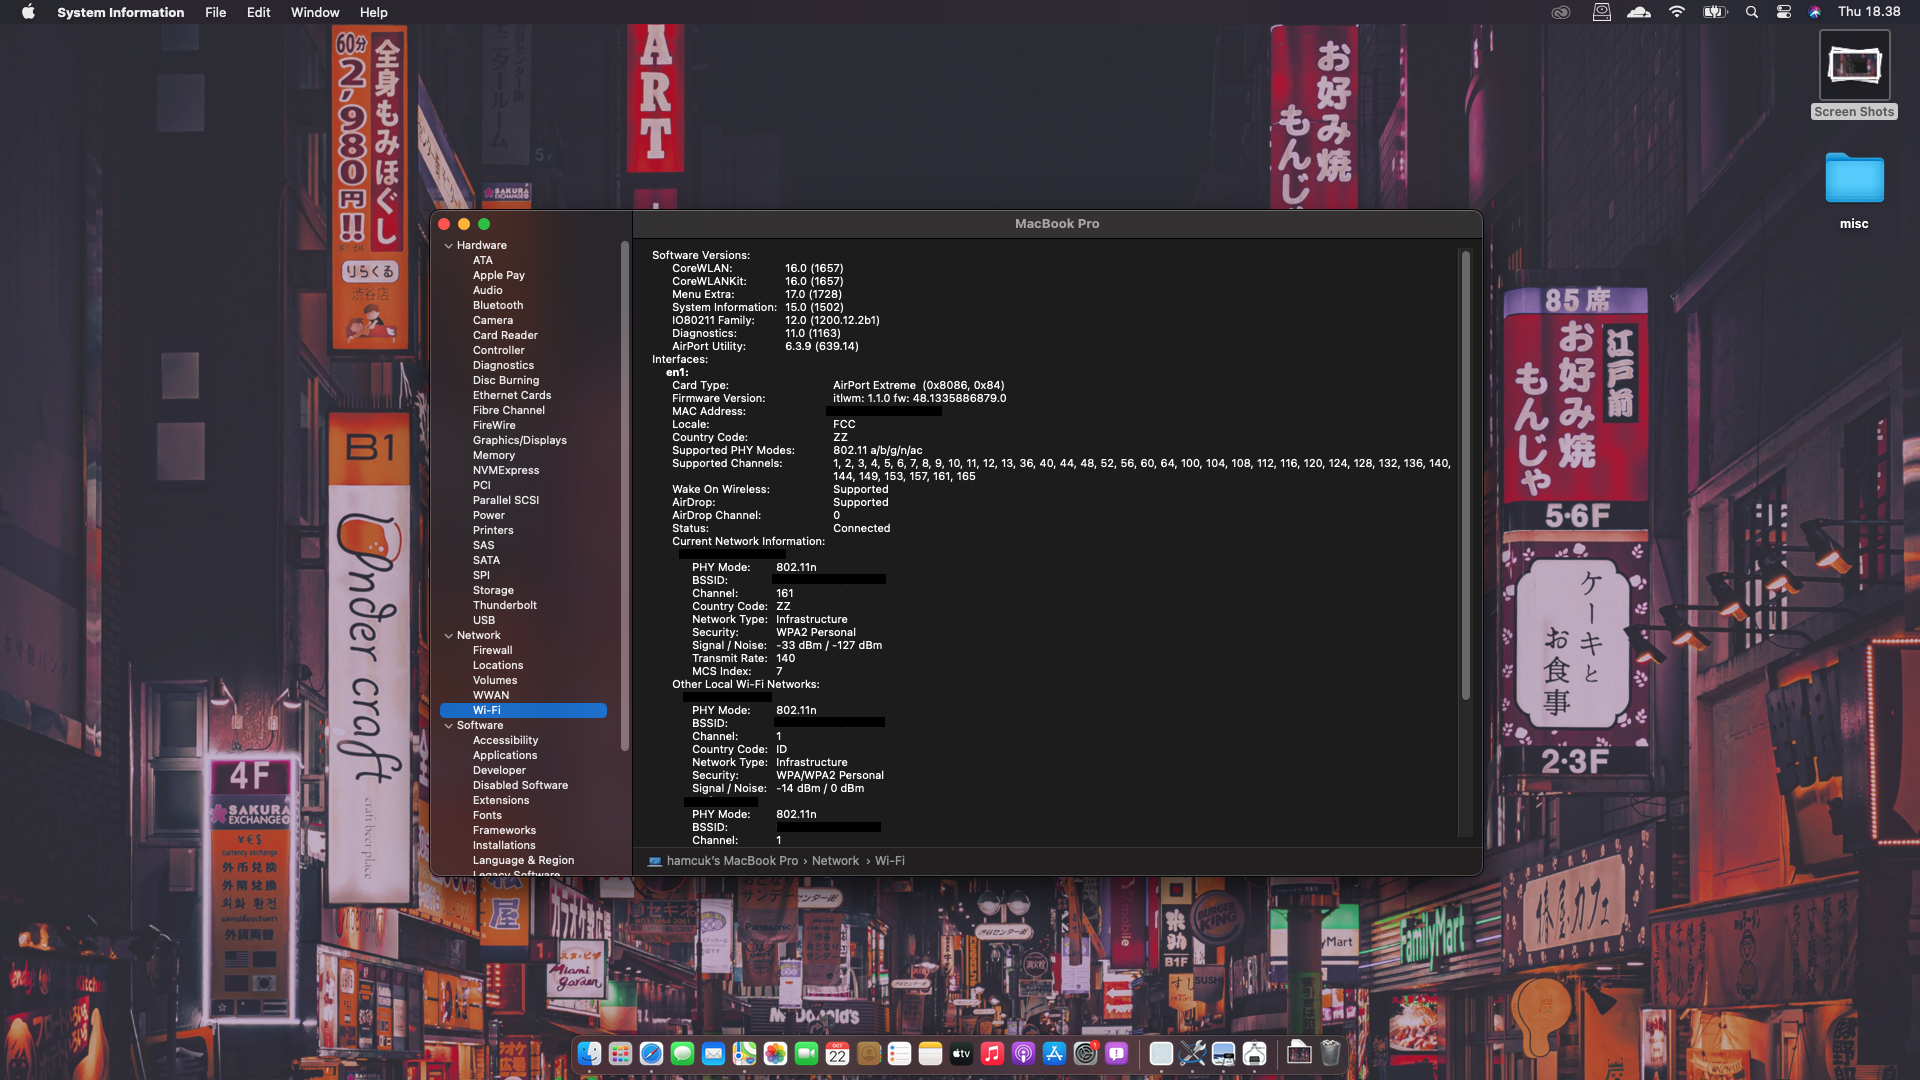Open the Trash in the Dock

point(1330,1053)
